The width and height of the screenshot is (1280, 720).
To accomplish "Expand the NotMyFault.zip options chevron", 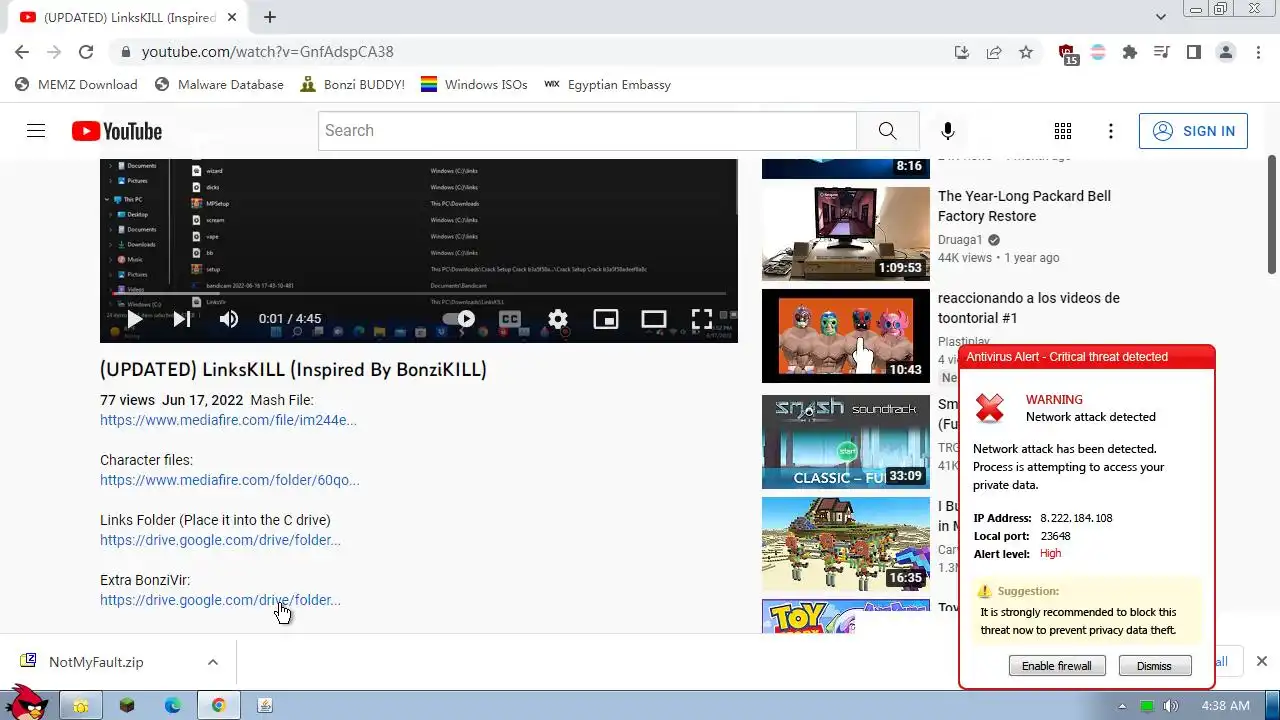I will click(213, 662).
